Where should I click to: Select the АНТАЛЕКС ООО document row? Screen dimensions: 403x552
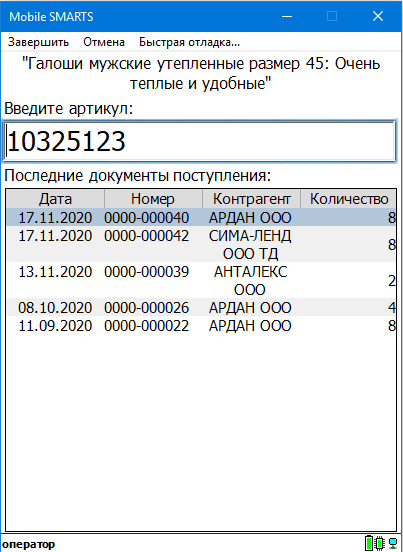pos(201,281)
